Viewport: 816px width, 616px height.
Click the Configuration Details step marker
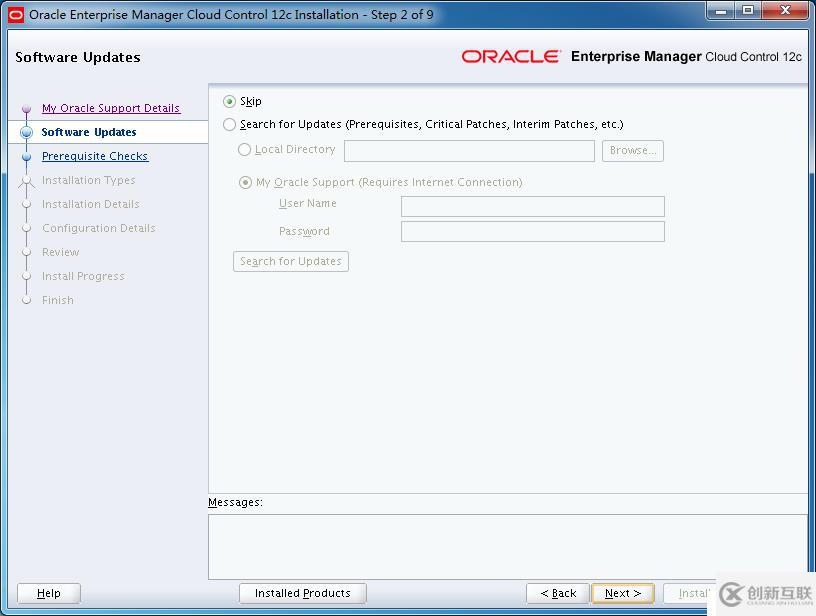point(27,228)
